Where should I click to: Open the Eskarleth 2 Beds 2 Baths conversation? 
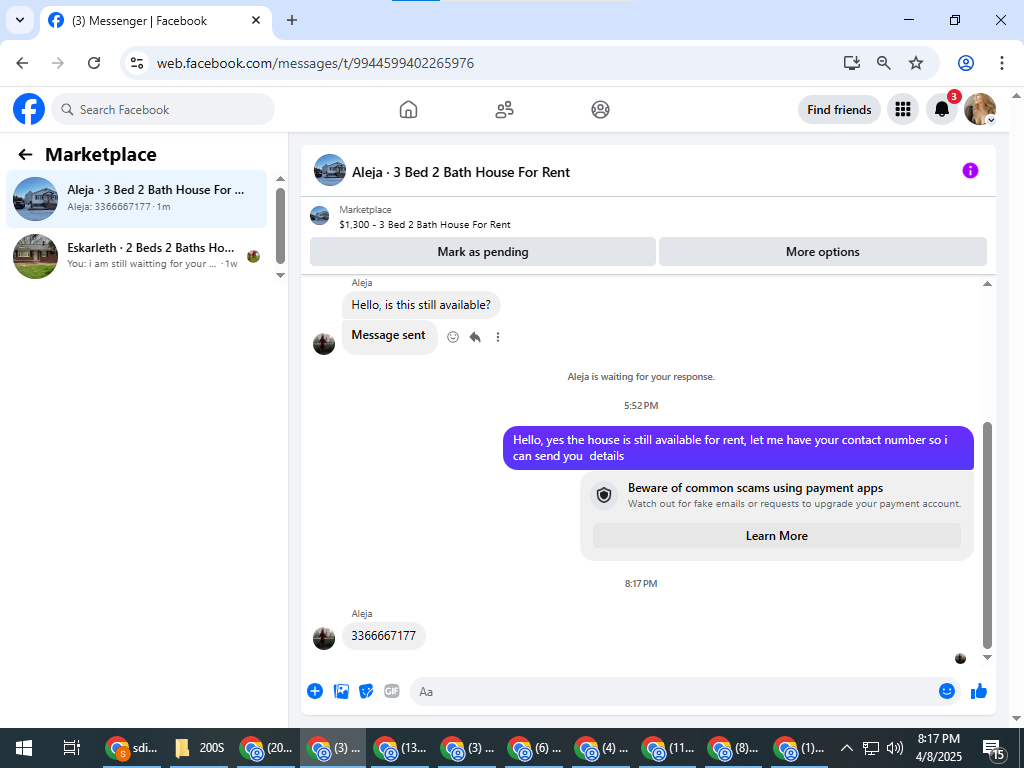pyautogui.click(x=136, y=256)
